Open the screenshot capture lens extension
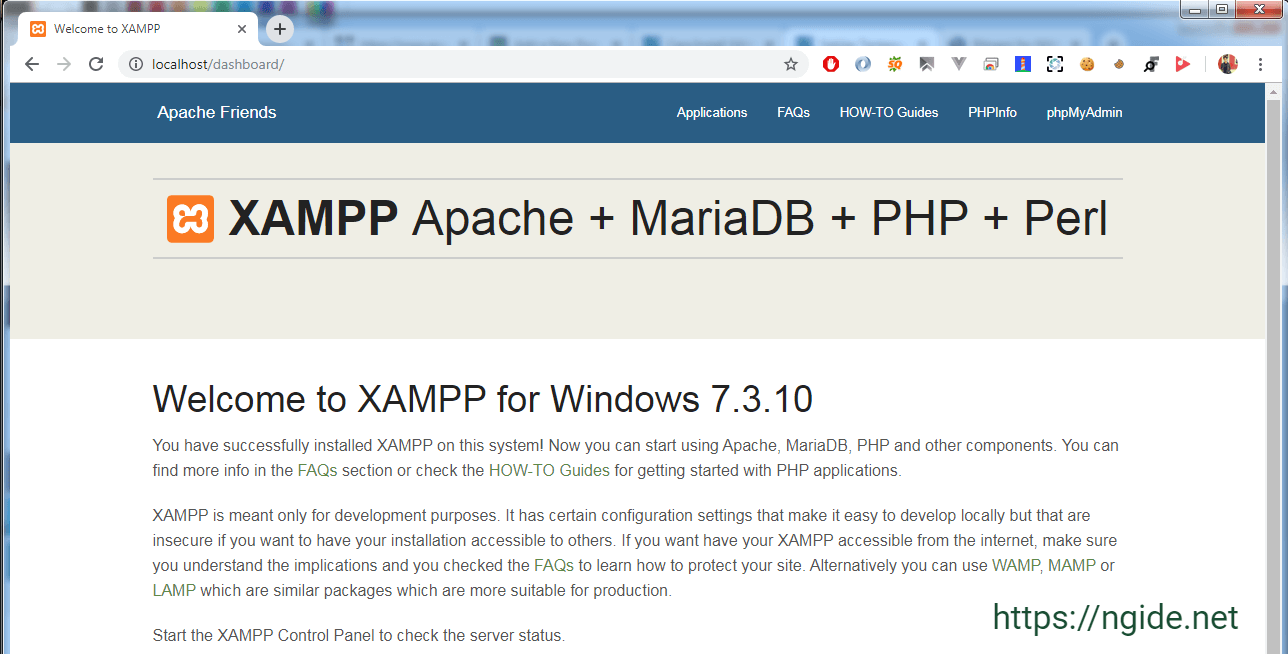This screenshot has width=1288, height=656. tap(1055, 64)
